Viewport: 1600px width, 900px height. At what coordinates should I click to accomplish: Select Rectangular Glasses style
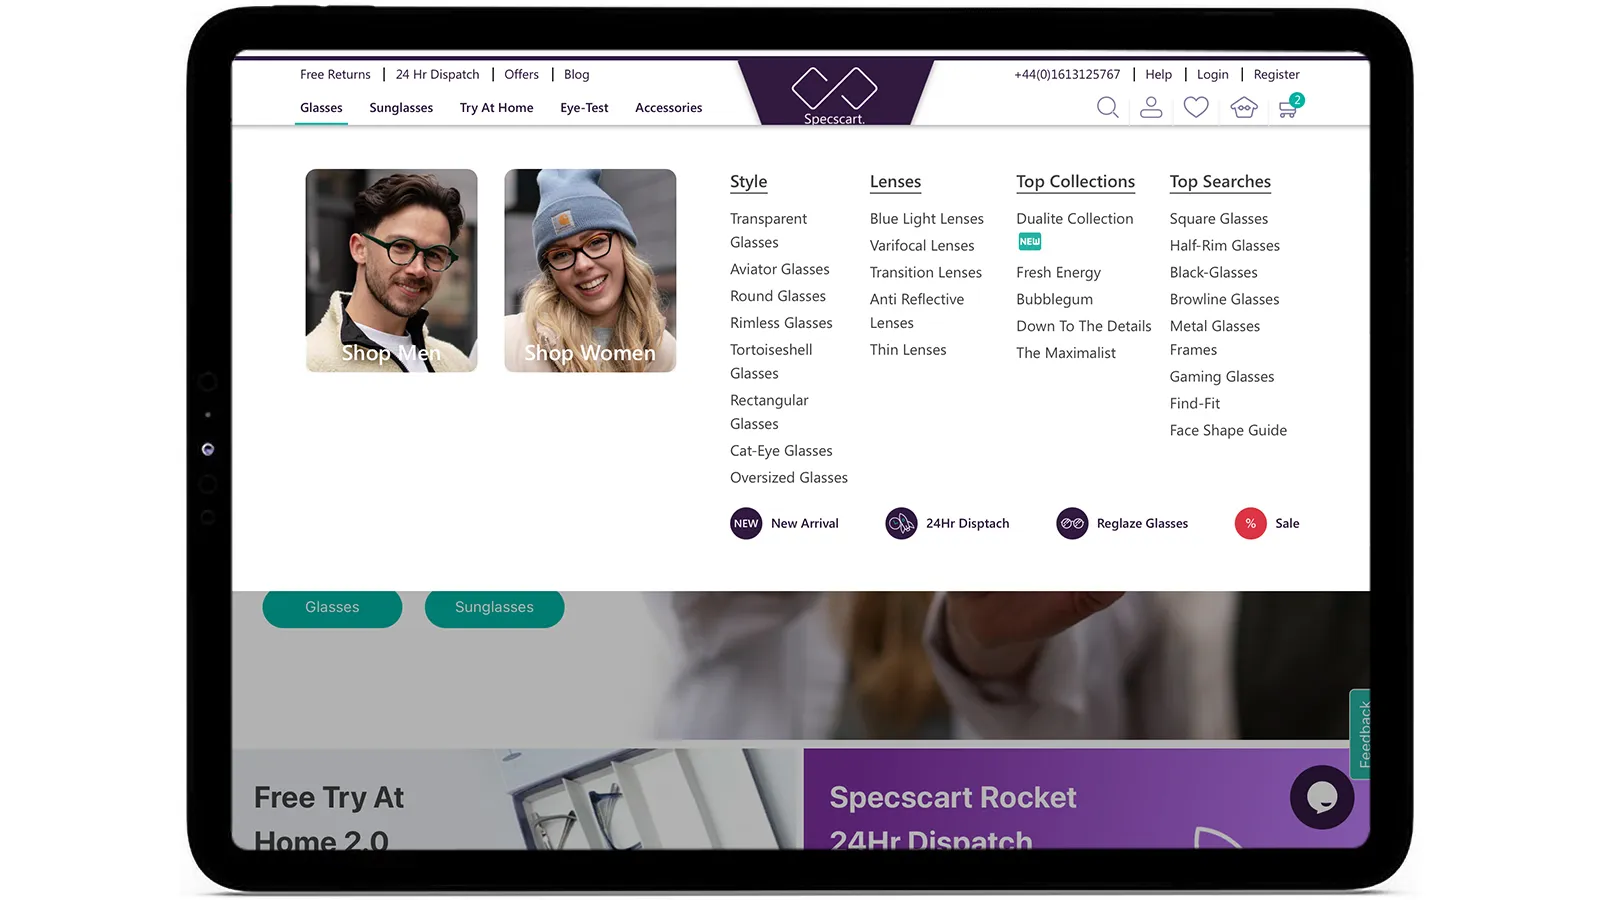pyautogui.click(x=769, y=412)
